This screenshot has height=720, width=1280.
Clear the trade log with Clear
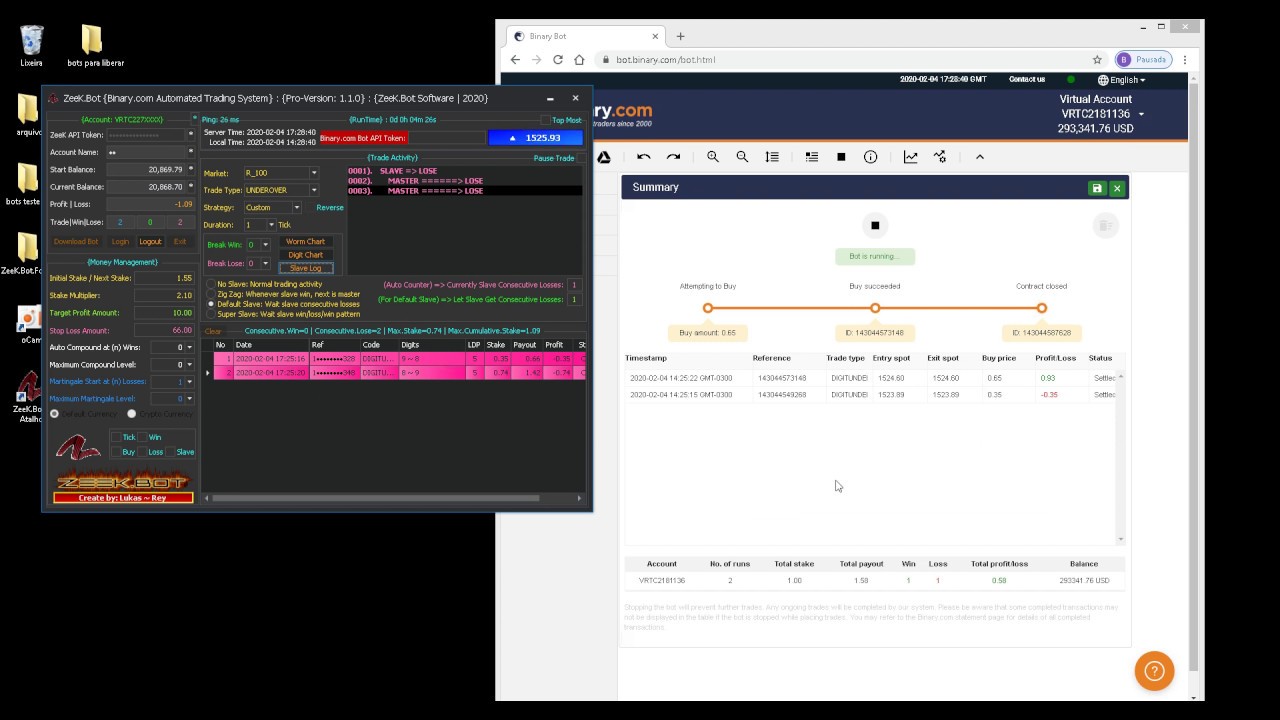(213, 331)
